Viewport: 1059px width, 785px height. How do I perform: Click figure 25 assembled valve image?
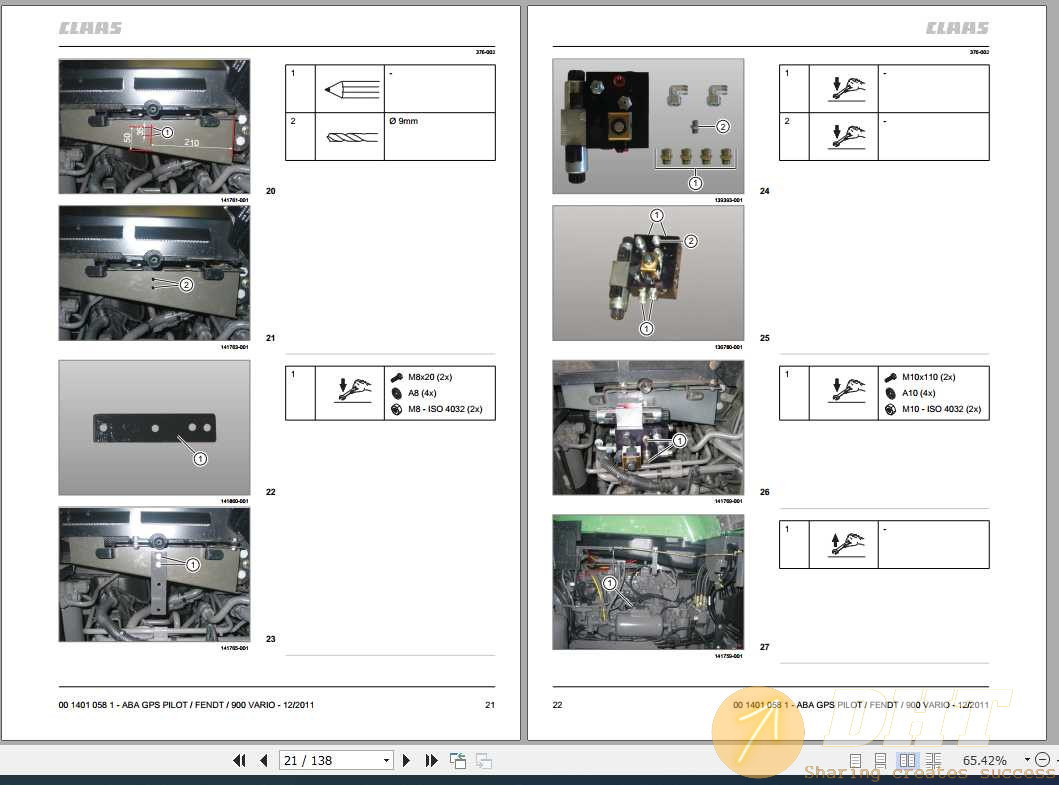pyautogui.click(x=648, y=274)
